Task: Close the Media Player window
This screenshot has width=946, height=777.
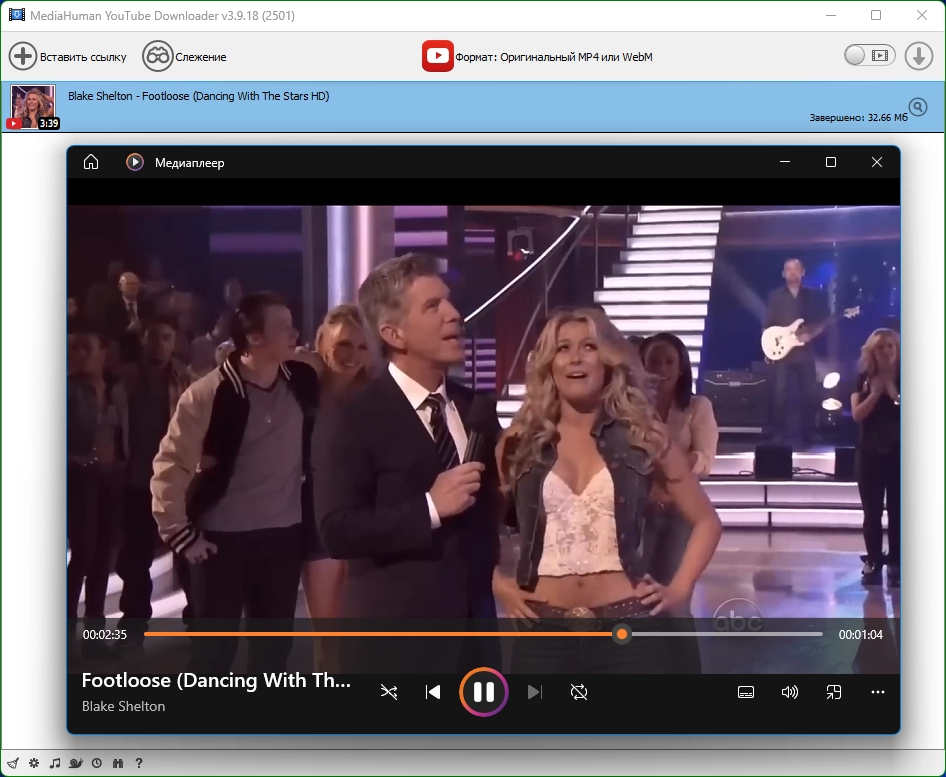Action: click(x=877, y=162)
